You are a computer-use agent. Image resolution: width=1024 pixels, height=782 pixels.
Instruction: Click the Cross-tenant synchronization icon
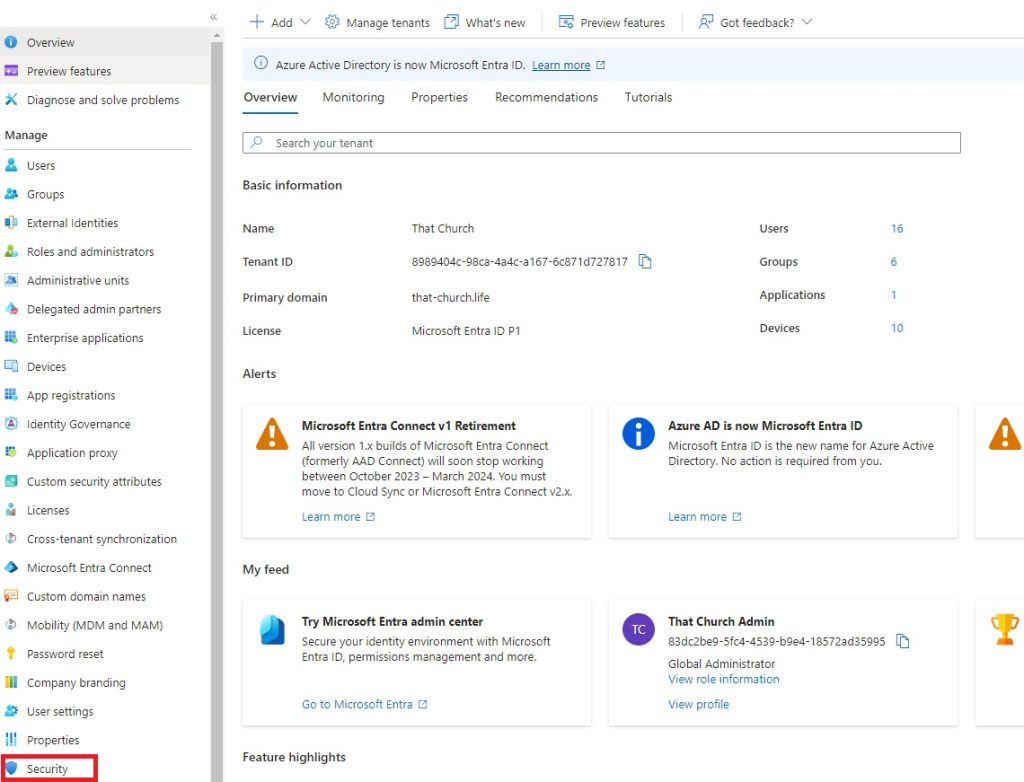coord(11,539)
